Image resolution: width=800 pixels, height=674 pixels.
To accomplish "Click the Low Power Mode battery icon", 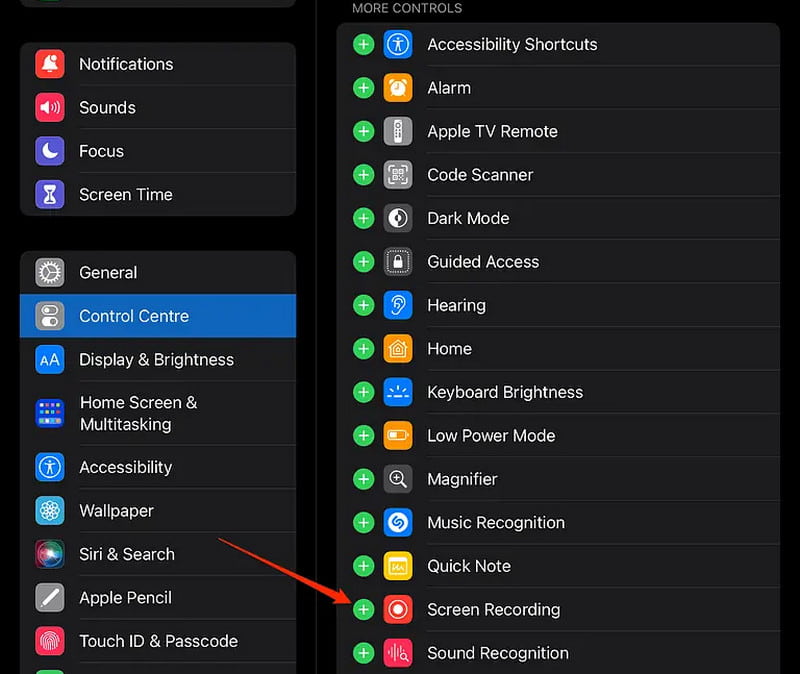I will (x=398, y=435).
